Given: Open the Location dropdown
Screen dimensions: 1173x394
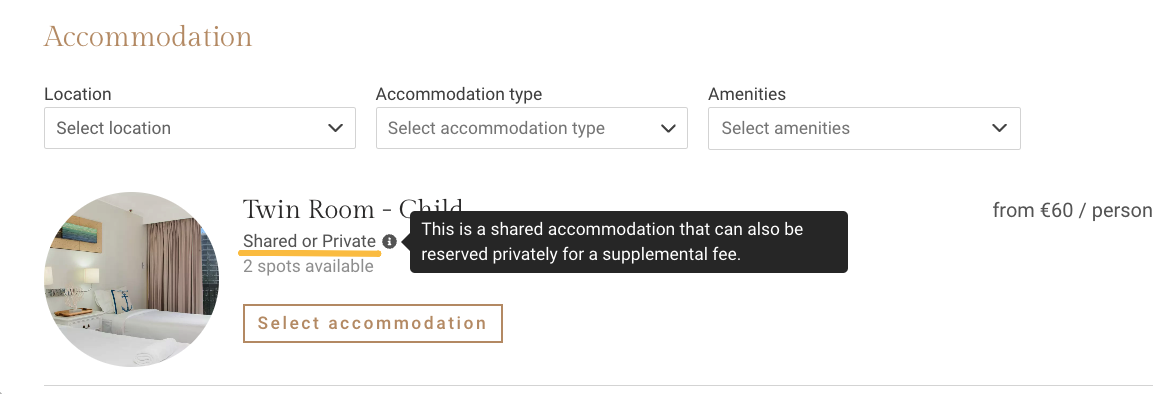Looking at the screenshot, I should pyautogui.click(x=200, y=128).
